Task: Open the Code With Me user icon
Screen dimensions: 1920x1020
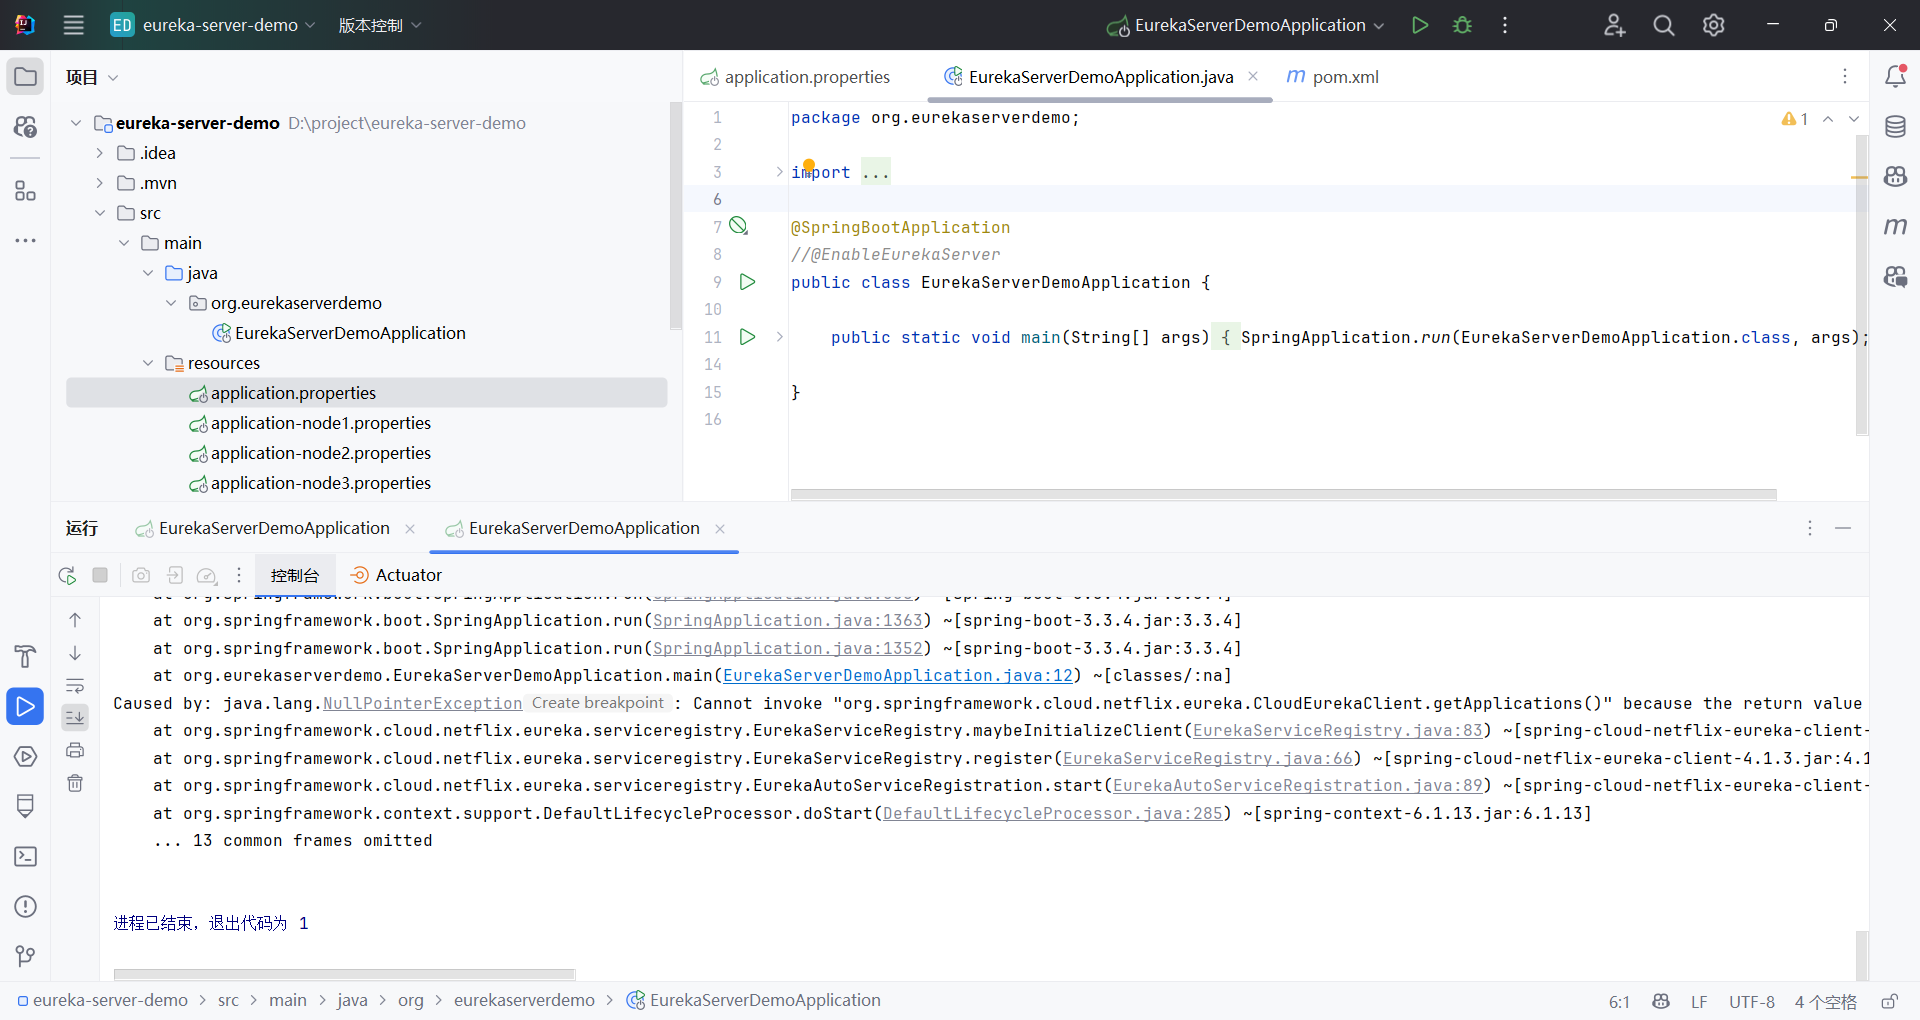Action: [1614, 25]
